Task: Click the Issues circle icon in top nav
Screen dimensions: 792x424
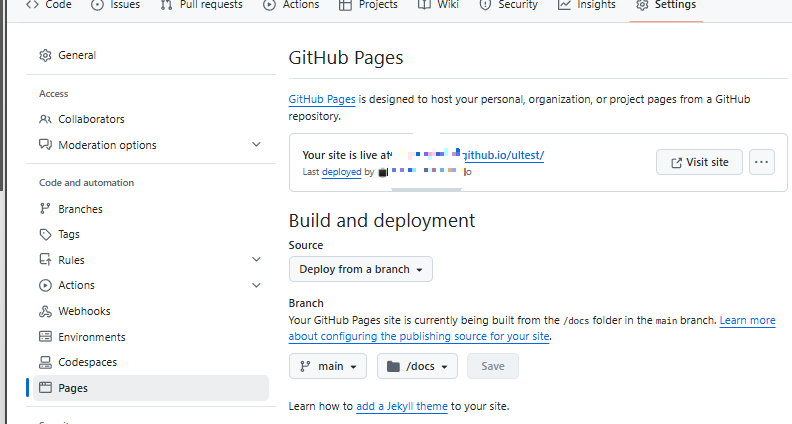Action: click(x=97, y=5)
